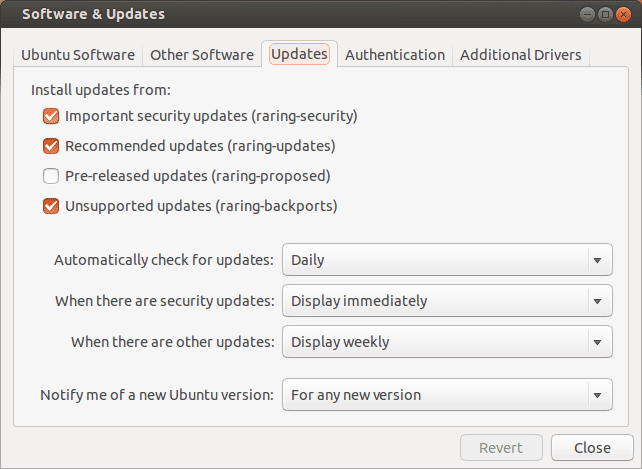Open the Automatically check for updates dropdown

[x=446, y=260]
